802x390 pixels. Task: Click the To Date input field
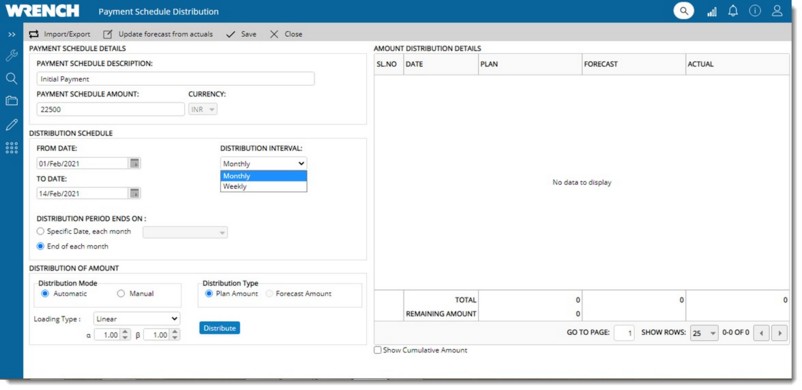point(82,193)
